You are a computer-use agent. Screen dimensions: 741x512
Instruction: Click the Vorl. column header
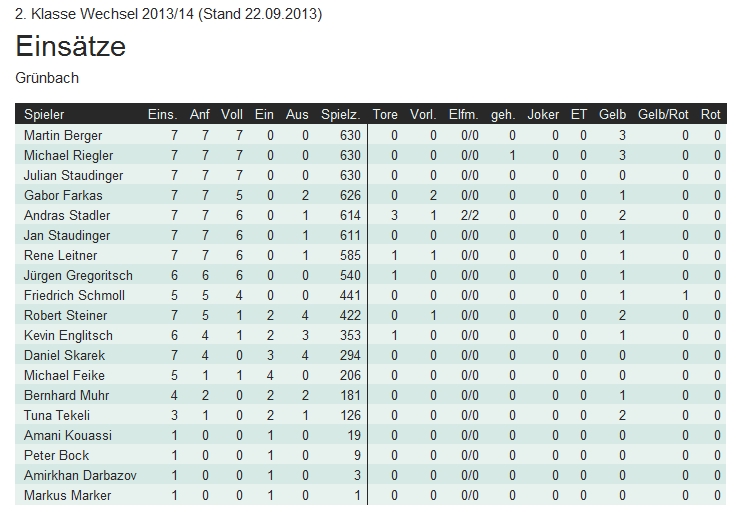[423, 115]
